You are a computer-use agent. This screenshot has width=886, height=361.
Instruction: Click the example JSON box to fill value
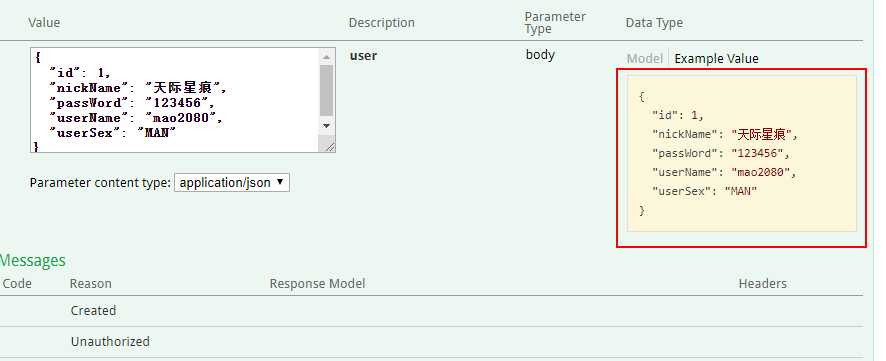tap(741, 153)
